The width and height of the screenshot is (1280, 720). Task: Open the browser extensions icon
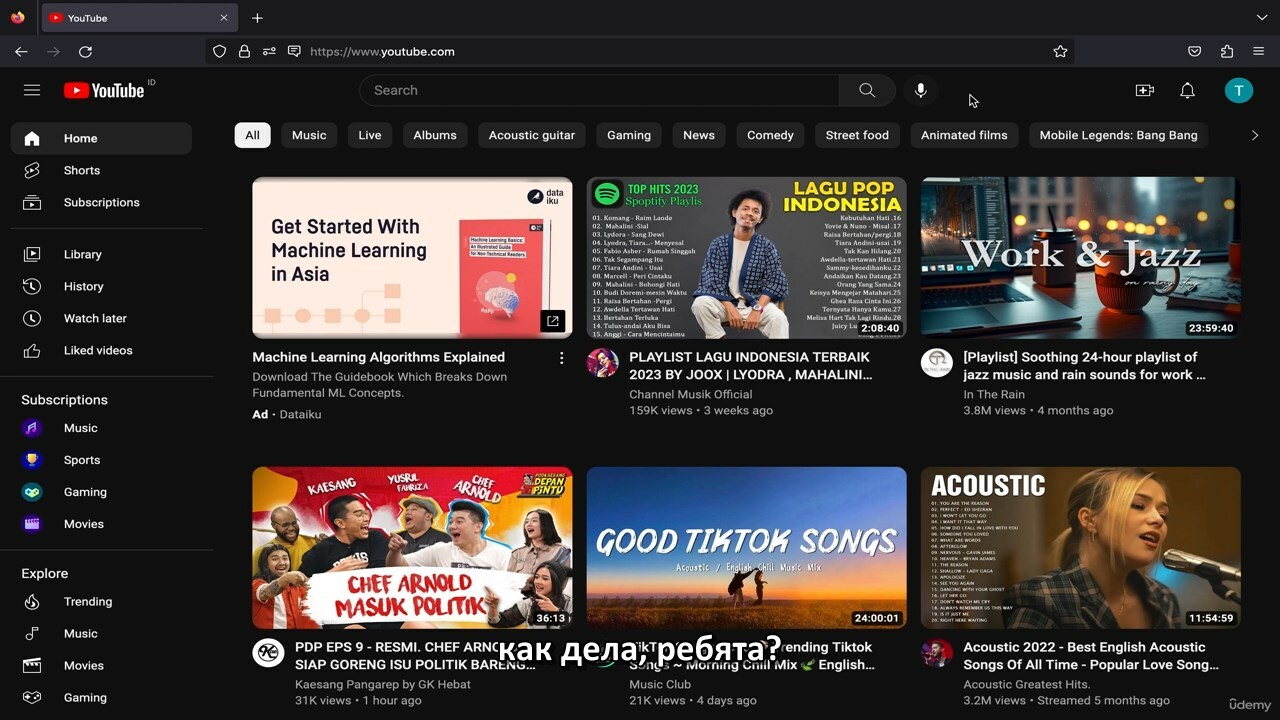click(1227, 51)
